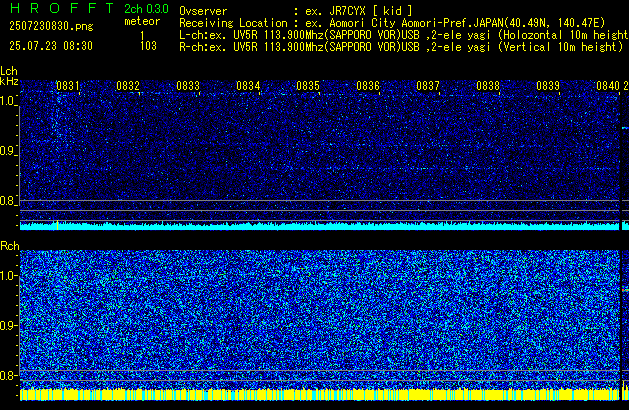Click the Lch 0.9 kHz axis label
629x410 pixels.
pyautogui.click(x=8, y=151)
